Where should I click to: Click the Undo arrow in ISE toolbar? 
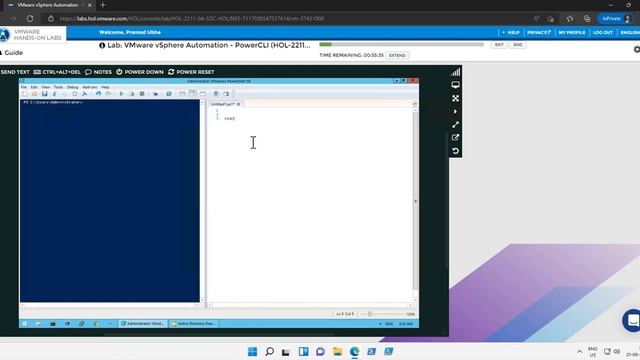pyautogui.click(x=98, y=94)
